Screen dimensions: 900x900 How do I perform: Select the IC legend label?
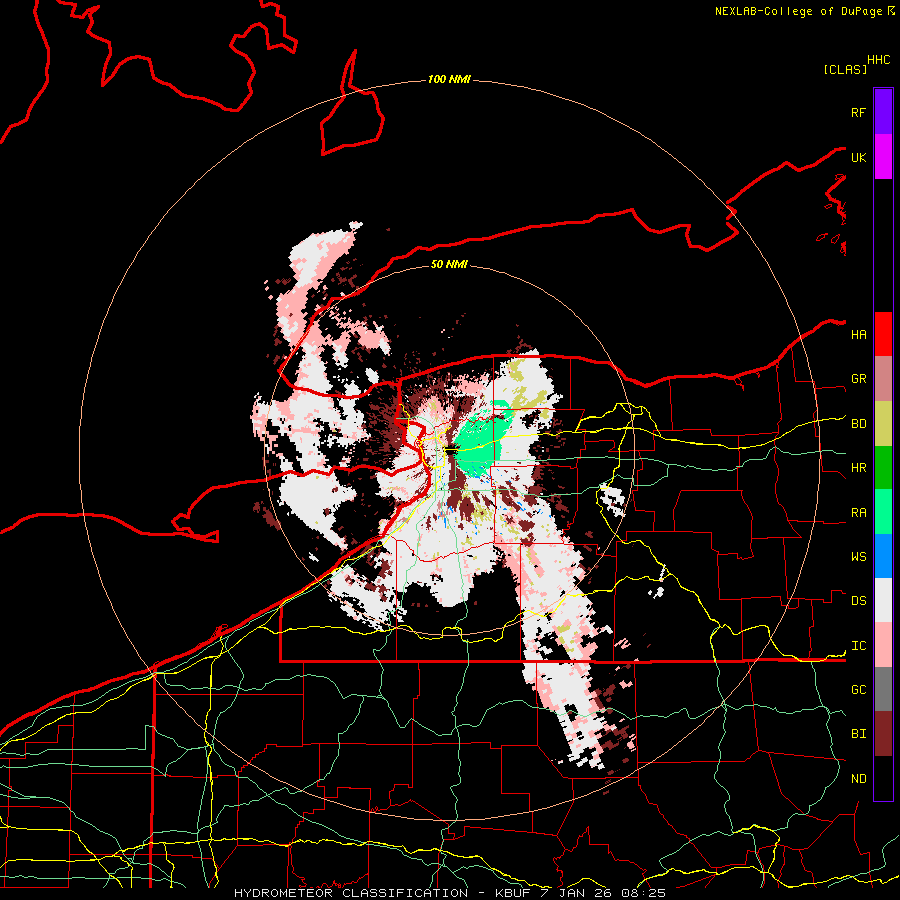click(x=858, y=646)
